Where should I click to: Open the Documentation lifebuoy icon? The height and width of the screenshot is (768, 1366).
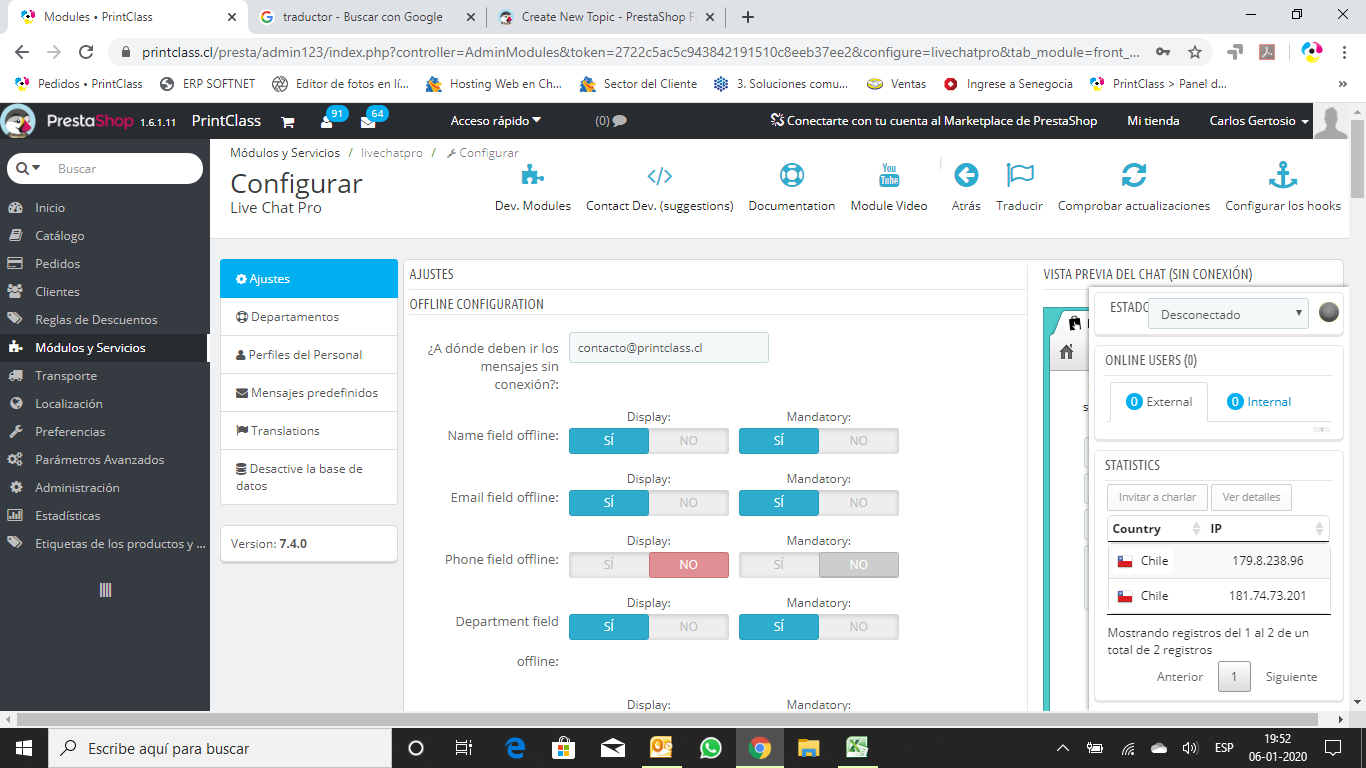pos(792,176)
